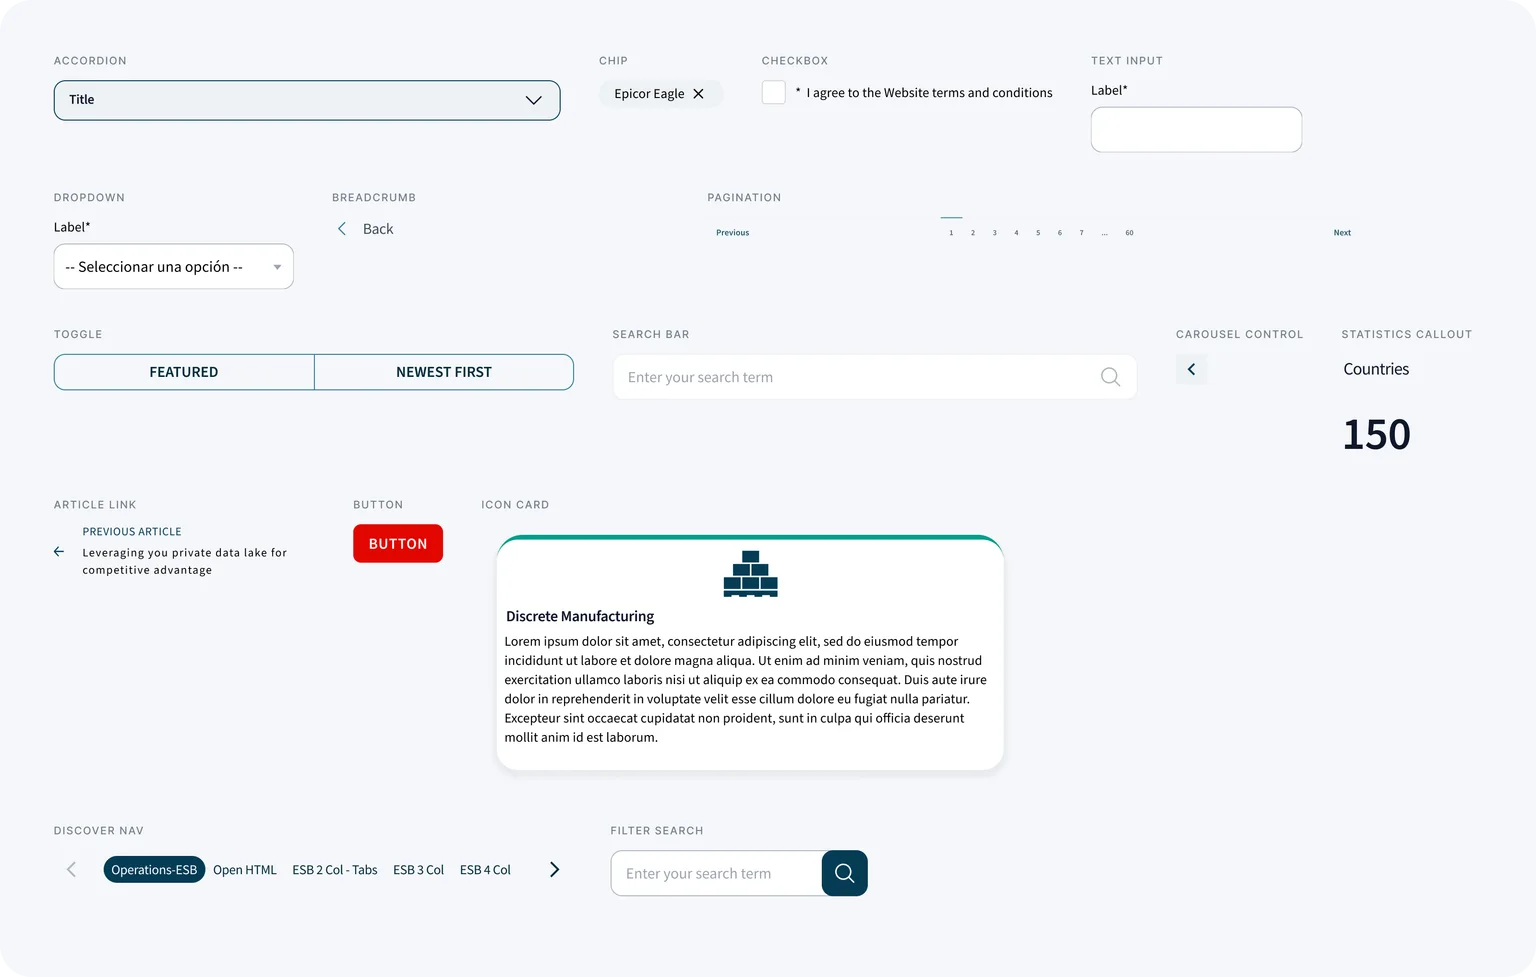Switch toggle to NEWEST FIRST
1536x977 pixels.
(x=444, y=372)
